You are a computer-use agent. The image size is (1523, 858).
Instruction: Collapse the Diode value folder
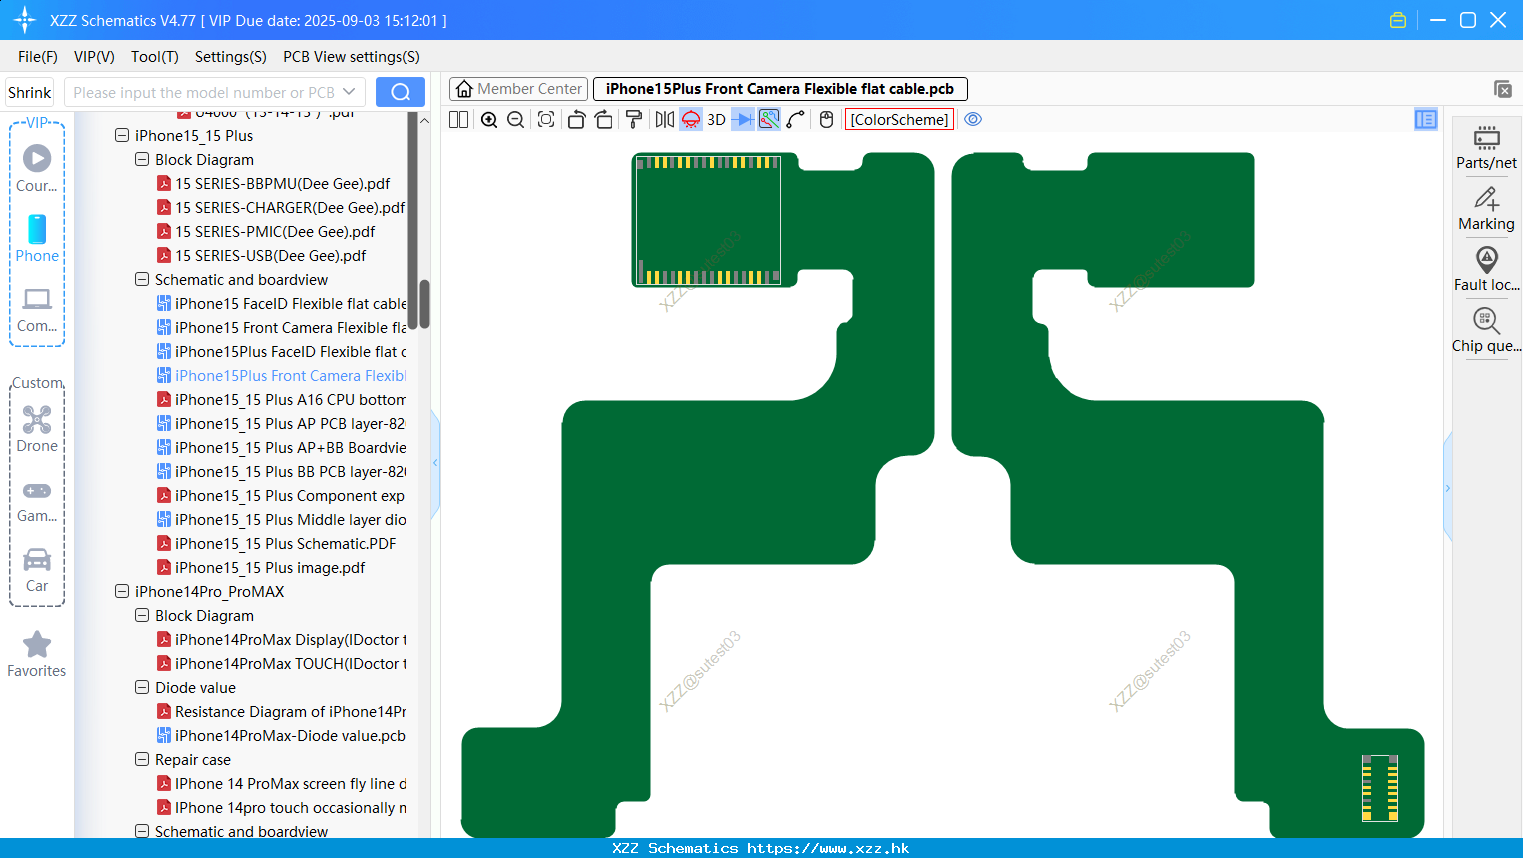tap(142, 687)
